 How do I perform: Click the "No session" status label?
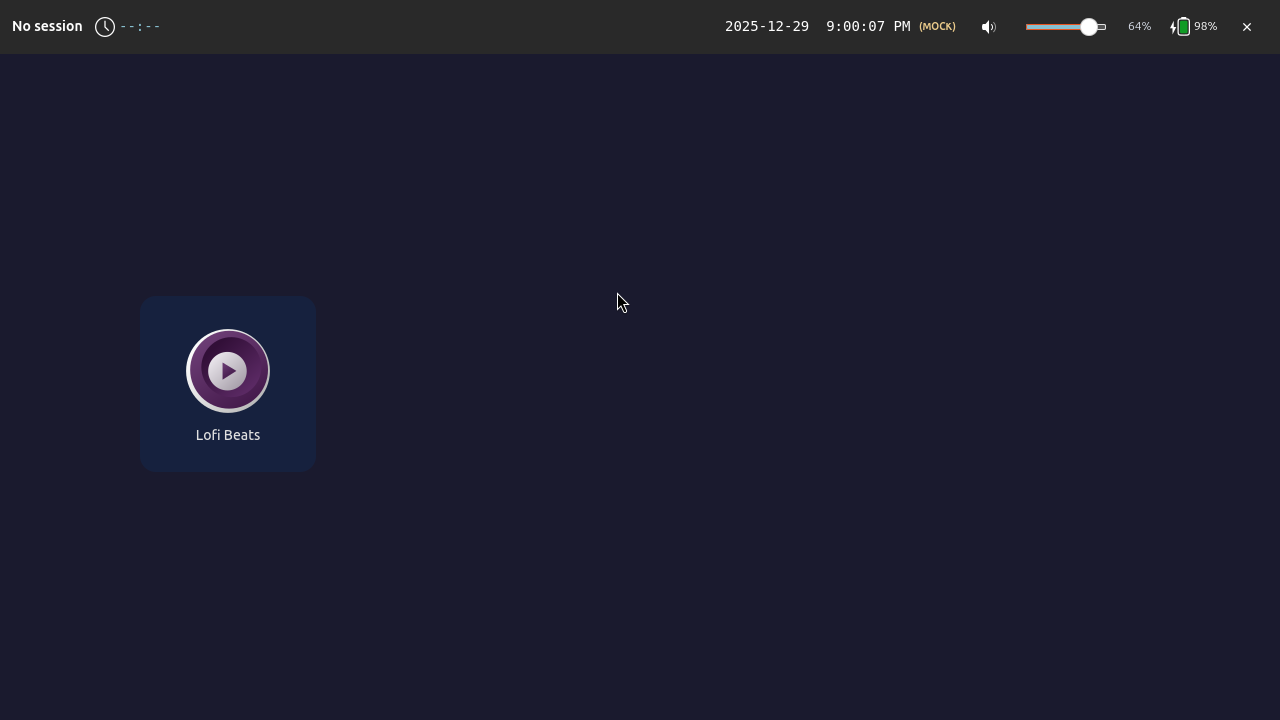47,26
